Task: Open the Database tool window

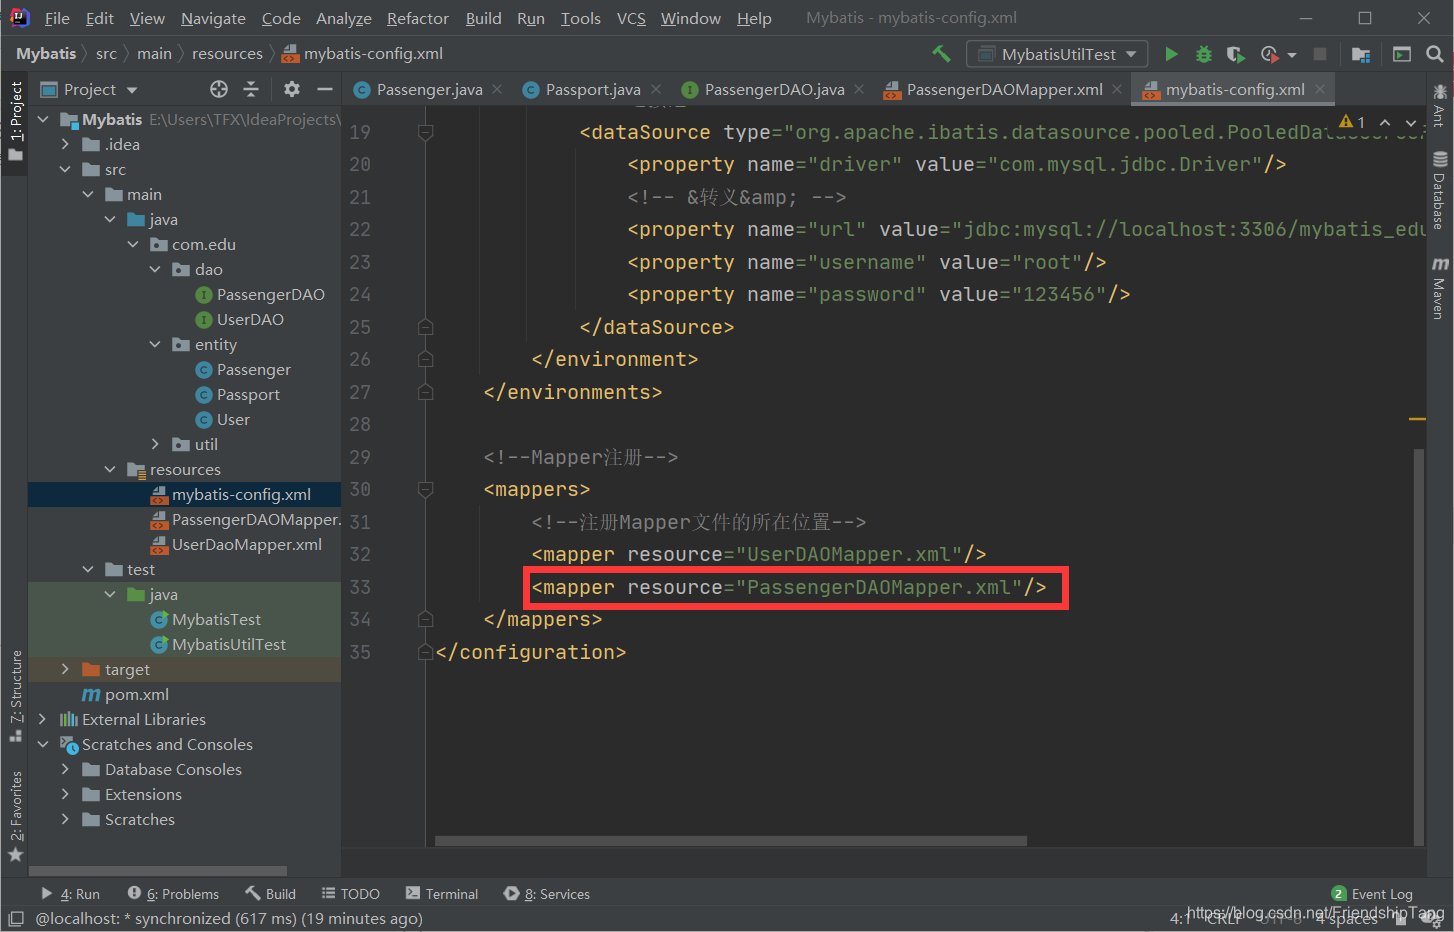Action: (x=1439, y=190)
